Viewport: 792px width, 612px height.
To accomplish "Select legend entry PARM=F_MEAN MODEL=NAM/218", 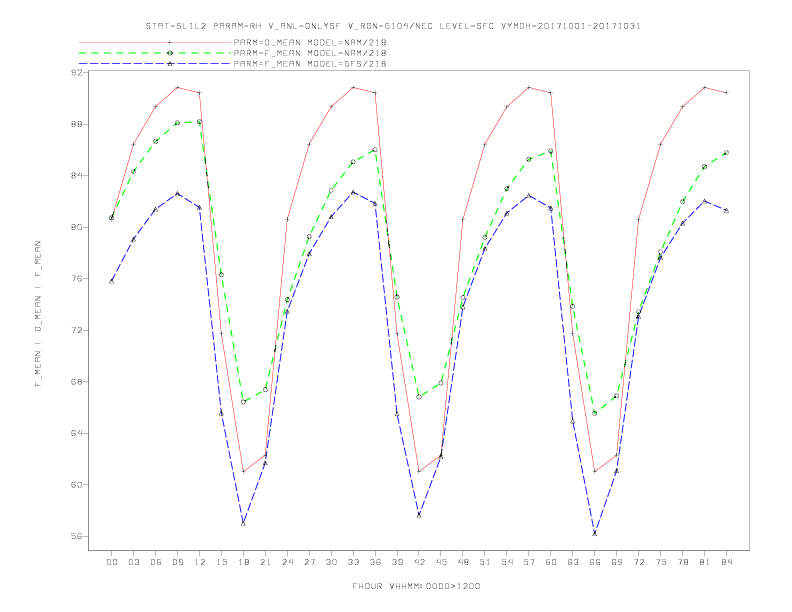I will [x=310, y=53].
